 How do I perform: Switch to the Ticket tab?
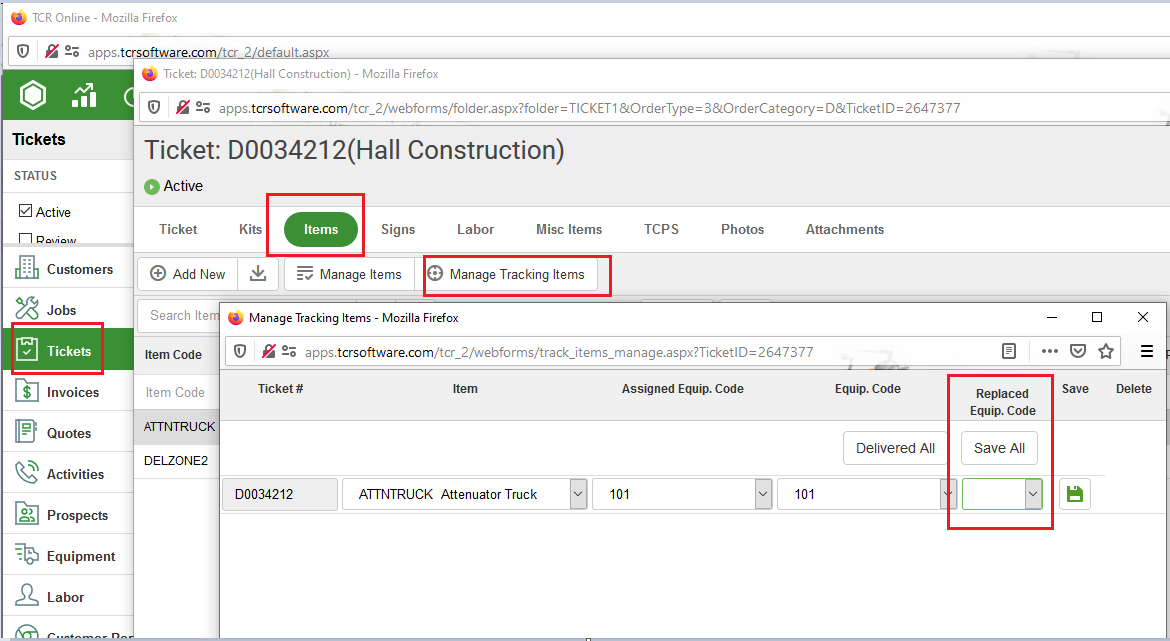178,229
